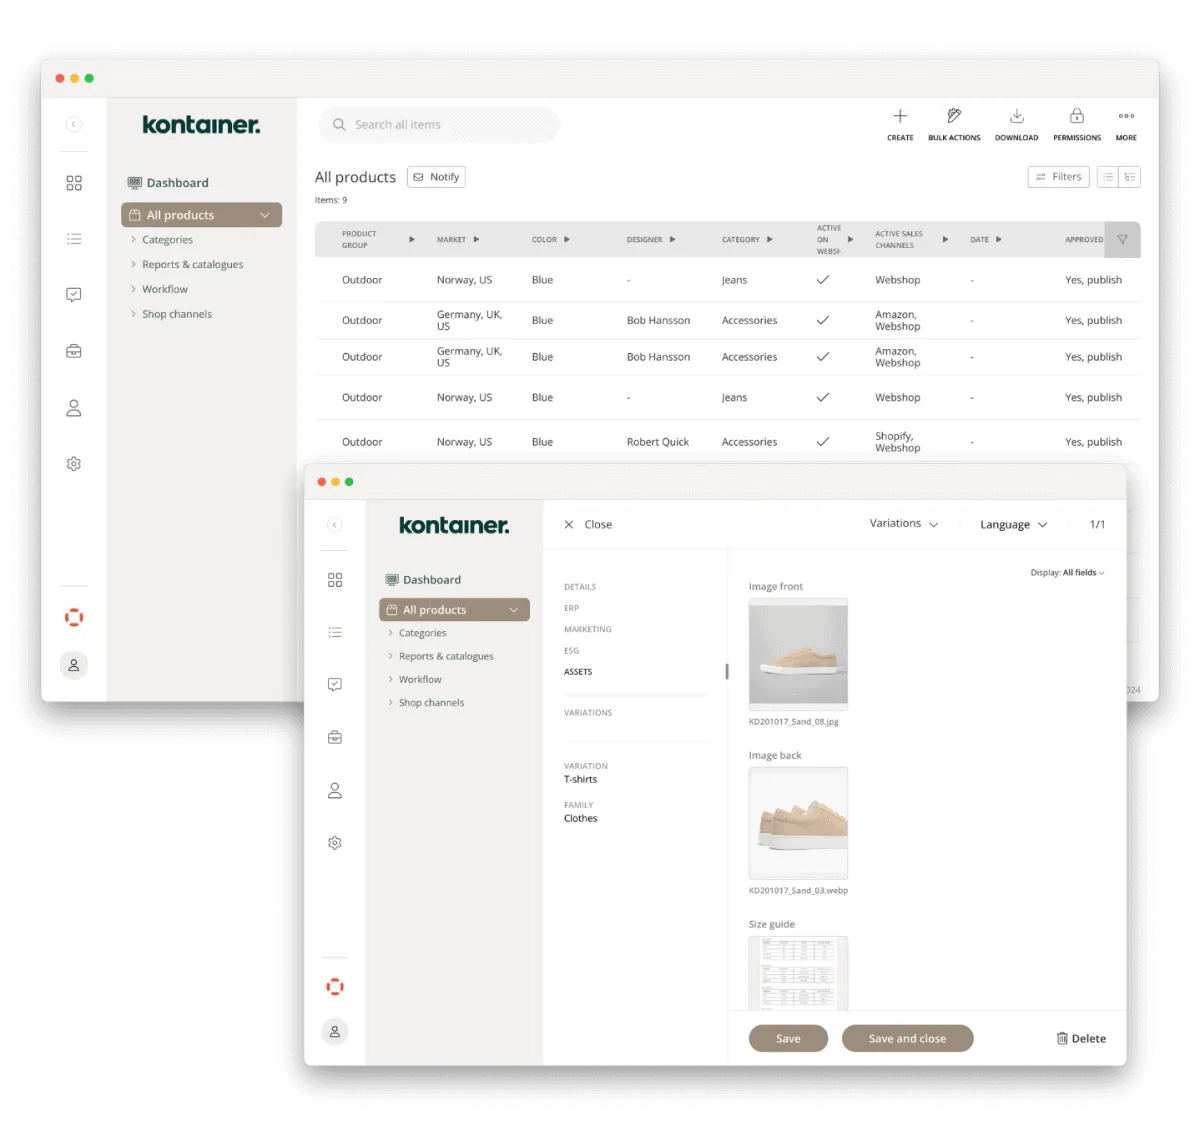Viewport: 1200px width, 1127px height.
Task: Open the Size guide thumbnail
Action: point(798,973)
